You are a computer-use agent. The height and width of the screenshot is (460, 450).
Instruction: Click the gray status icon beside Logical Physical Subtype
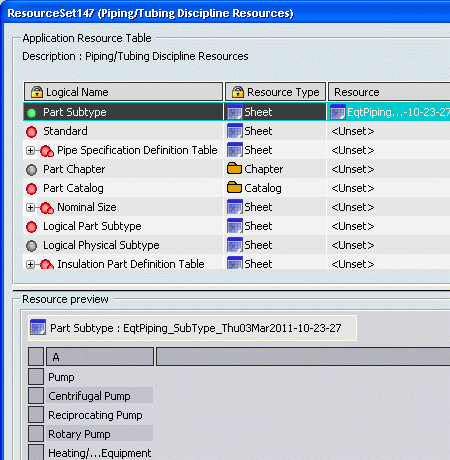pos(32,246)
